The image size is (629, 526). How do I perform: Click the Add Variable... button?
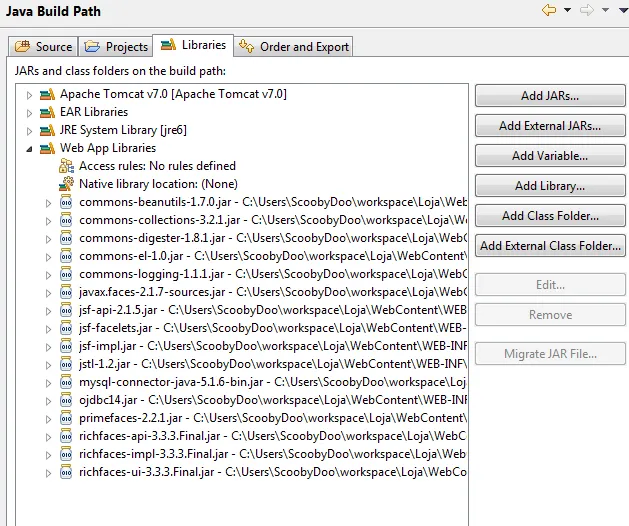550,156
